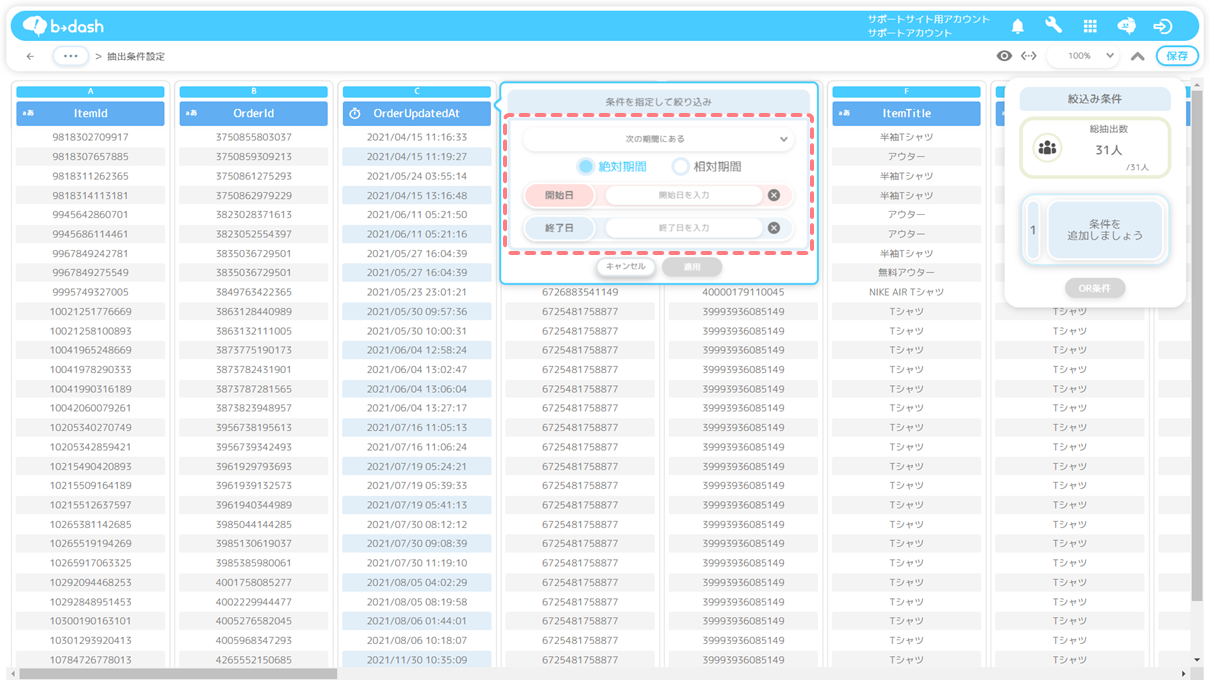Select the OrderUpdatedAt column header
The height and width of the screenshot is (680, 1210).
pos(416,114)
